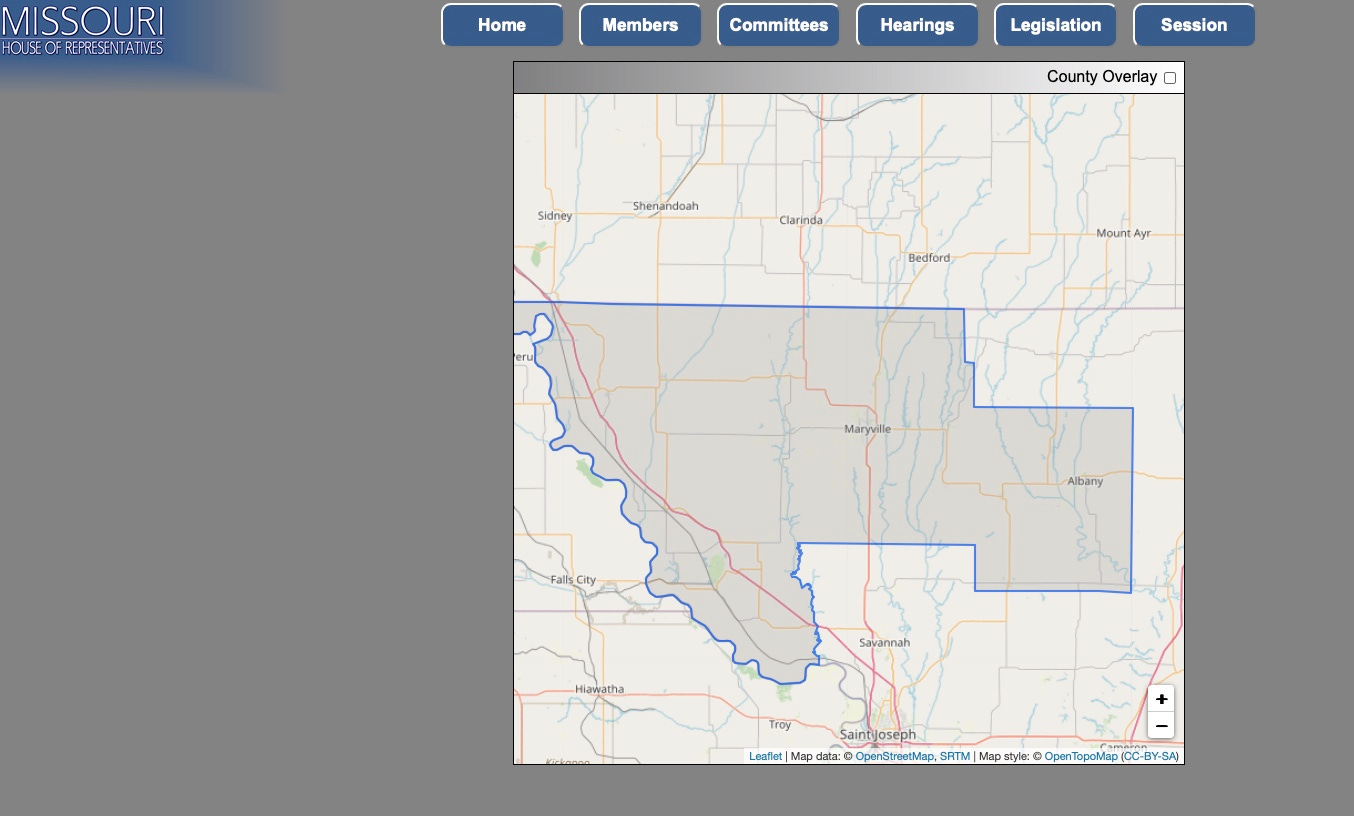This screenshot has width=1354, height=816.
Task: Click the Missouri House of Representatives logo
Action: (82, 30)
